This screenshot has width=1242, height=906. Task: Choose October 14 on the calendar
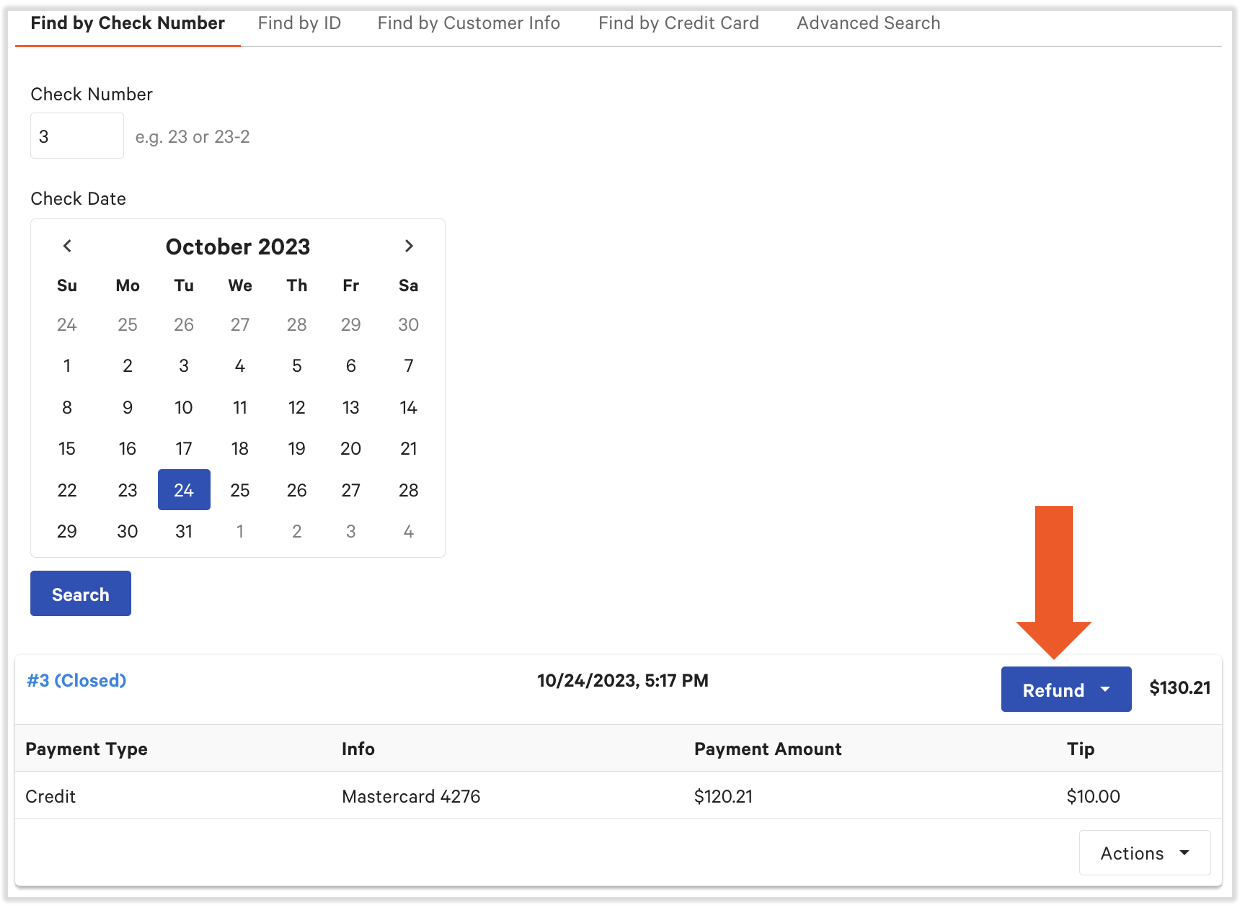408,408
